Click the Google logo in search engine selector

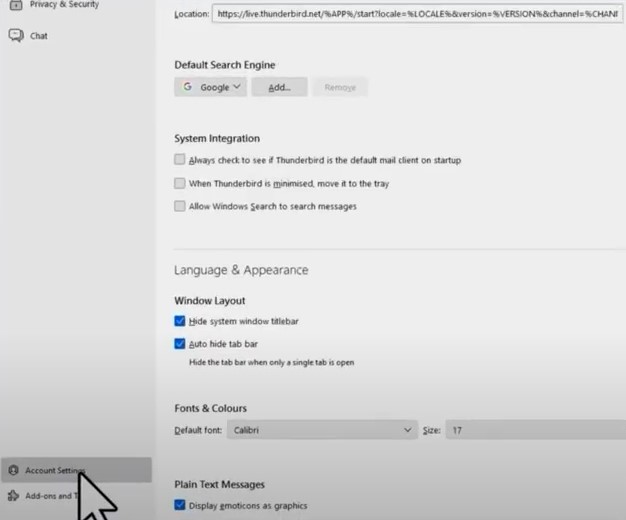(x=187, y=87)
